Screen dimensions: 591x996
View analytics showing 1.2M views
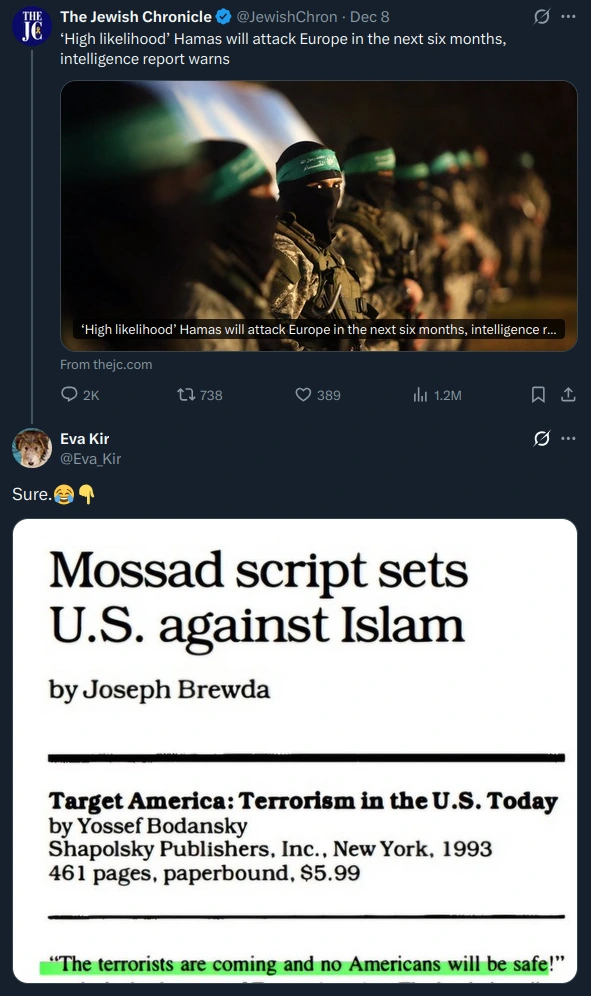(420, 395)
